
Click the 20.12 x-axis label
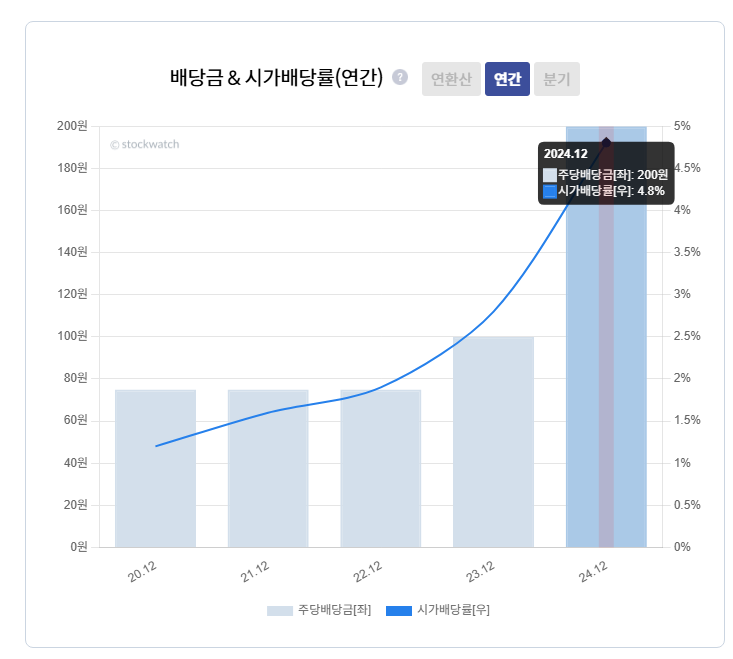click(142, 572)
